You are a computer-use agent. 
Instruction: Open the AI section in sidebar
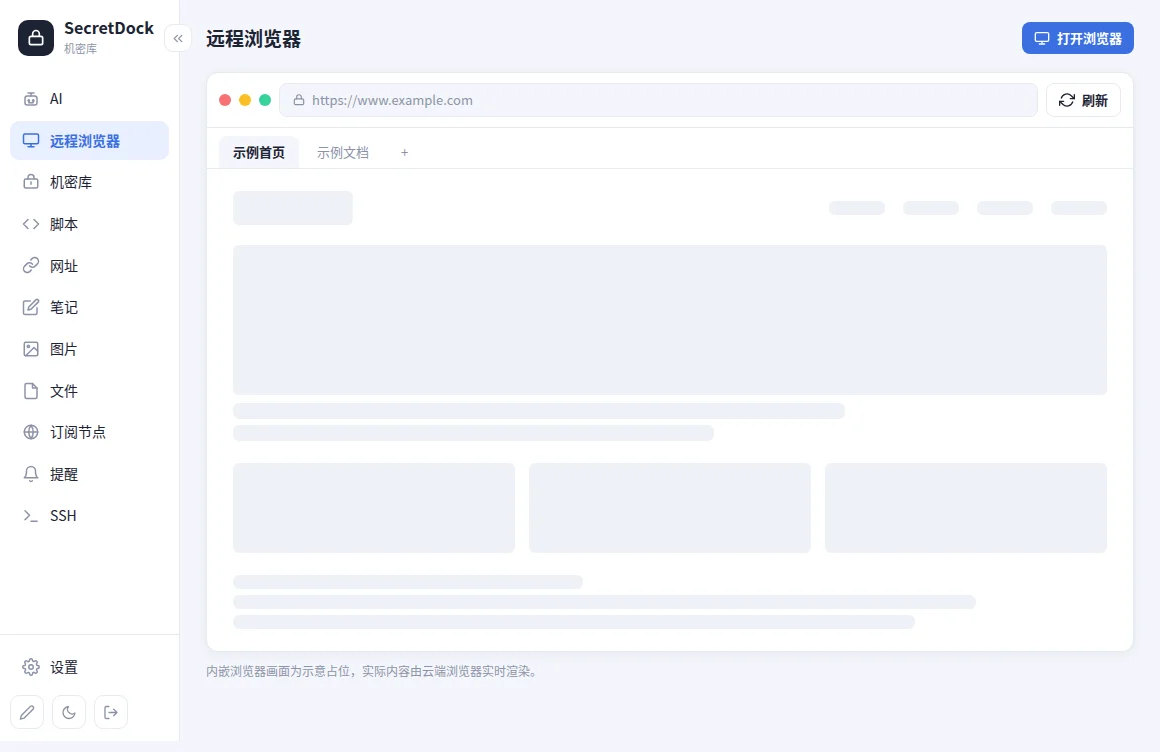[x=90, y=99]
